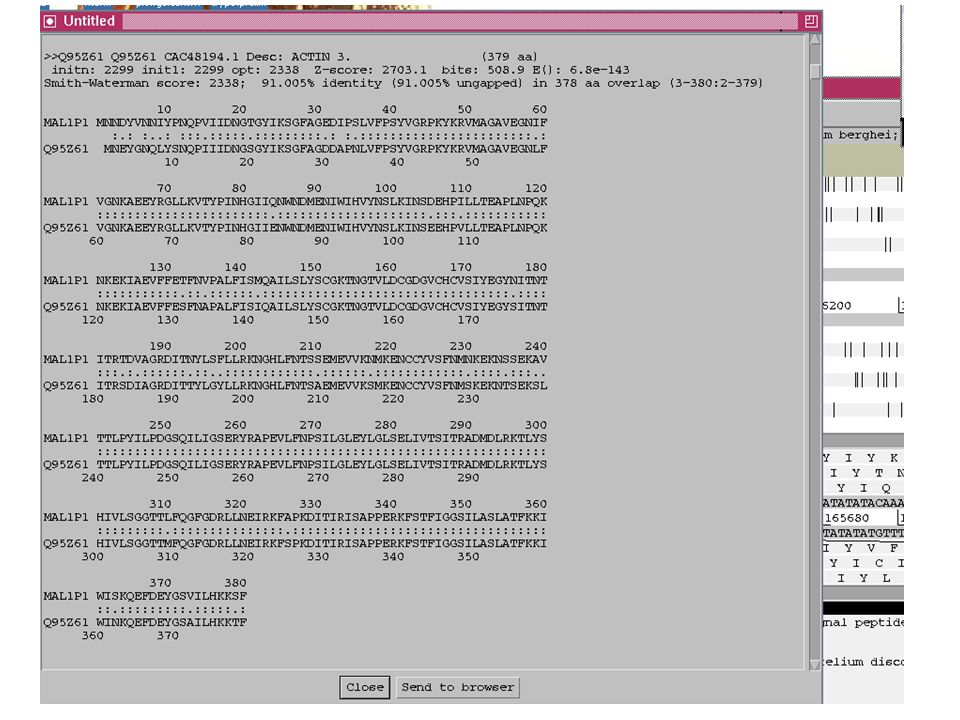Click the '(379 aa)' length text

click(x=509, y=56)
